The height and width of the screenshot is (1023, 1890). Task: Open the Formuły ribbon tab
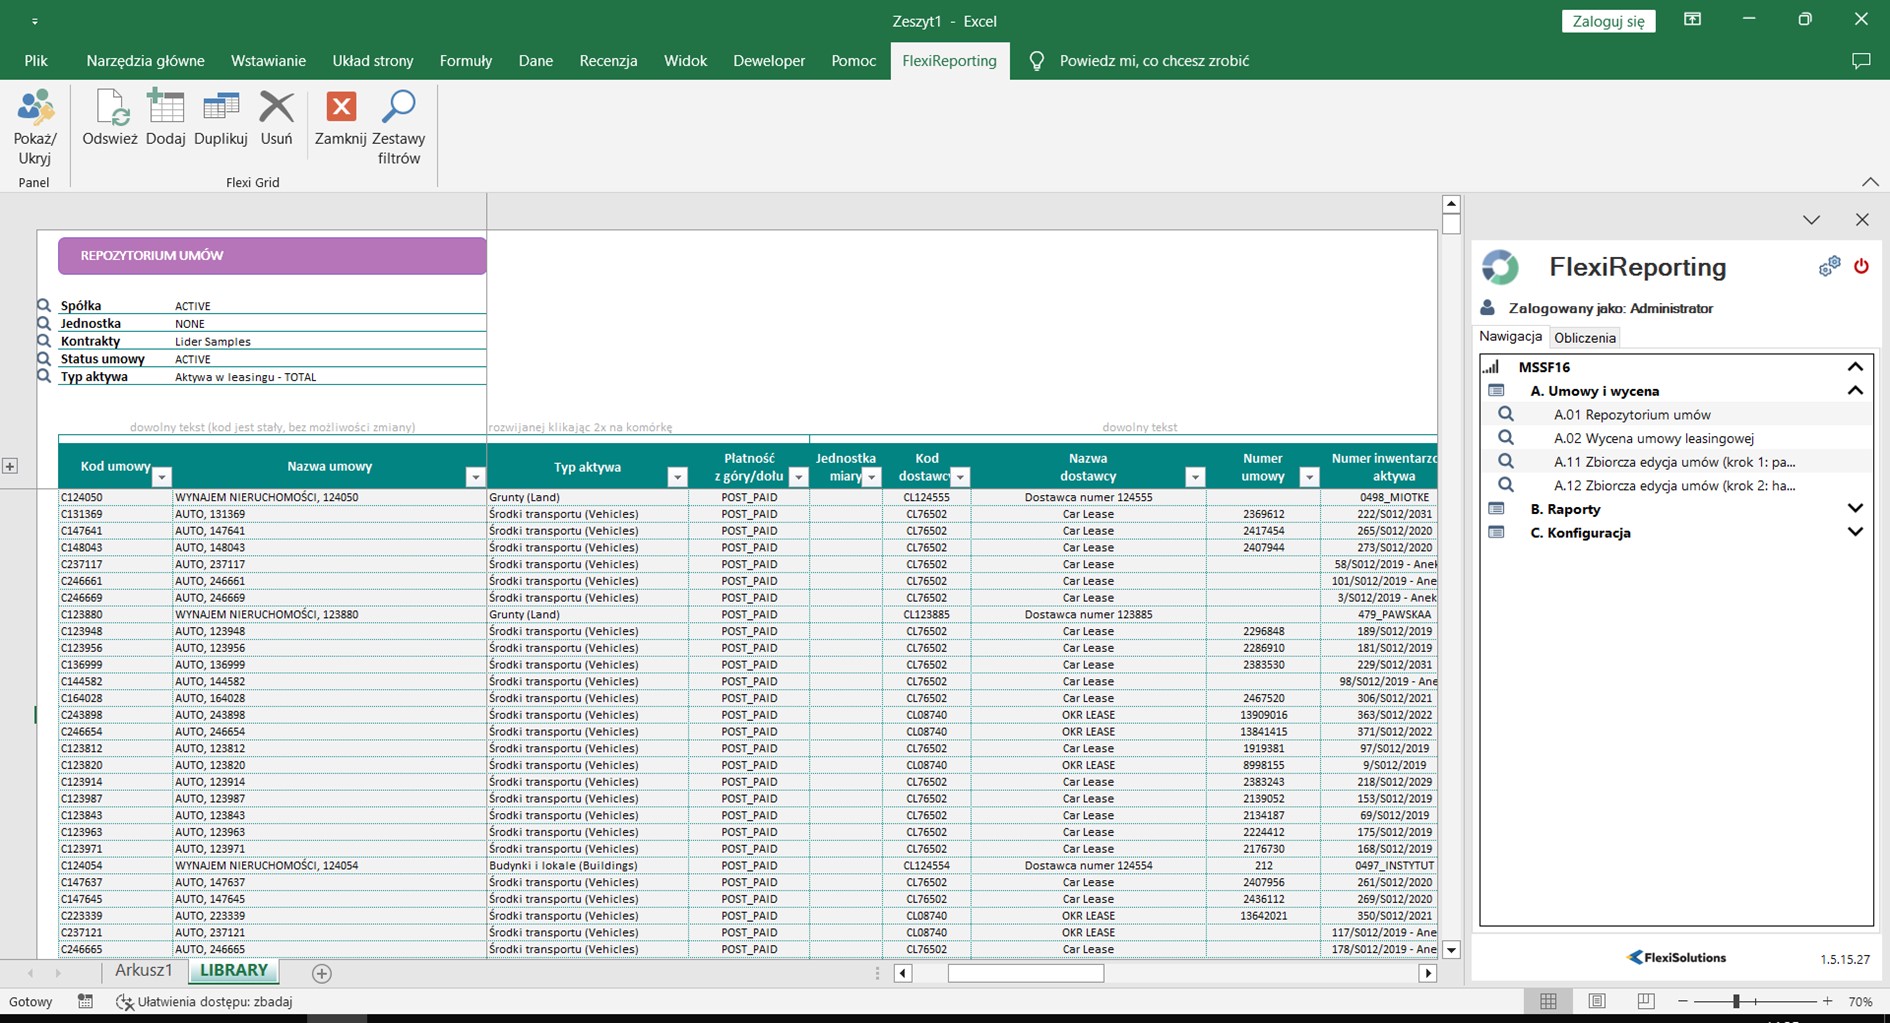point(466,61)
